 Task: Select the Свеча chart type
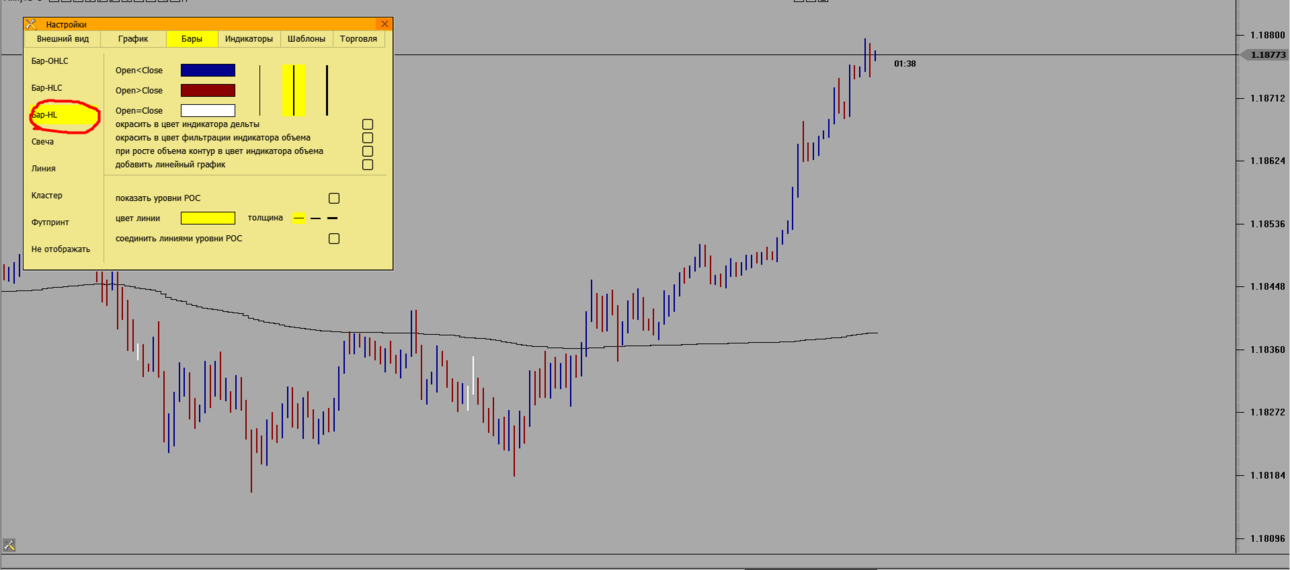[x=42, y=142]
